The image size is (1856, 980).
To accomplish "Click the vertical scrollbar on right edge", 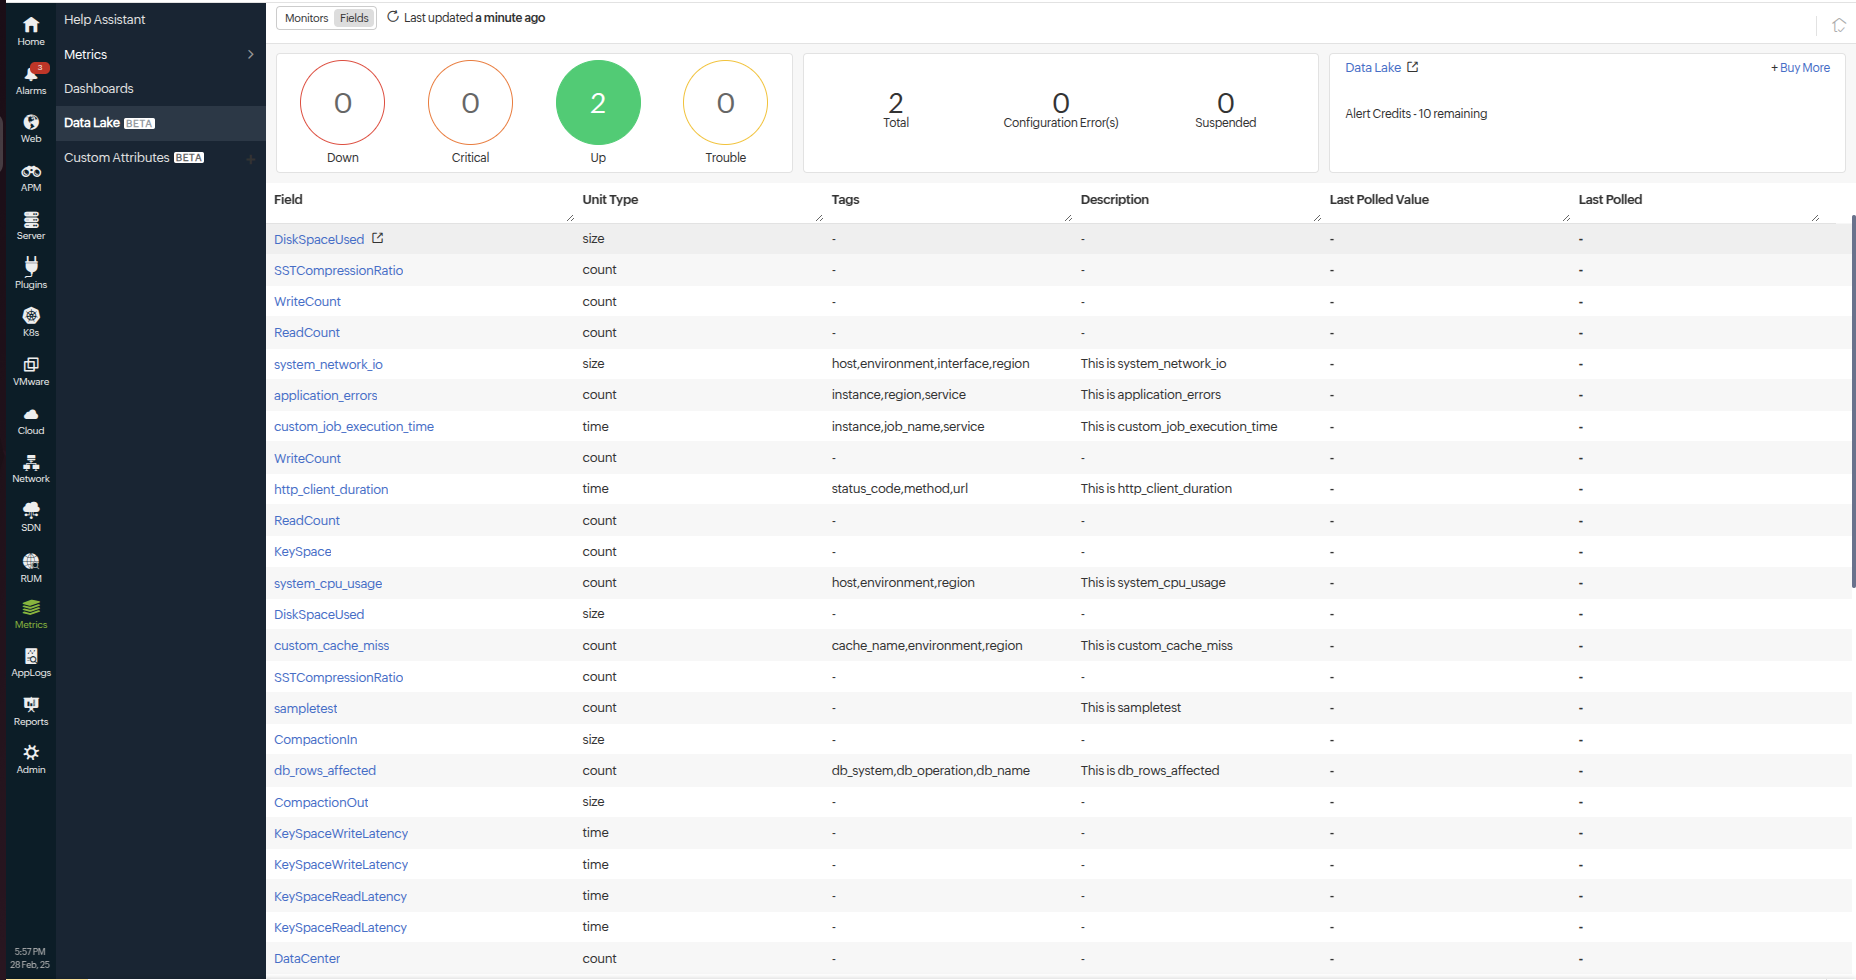I will pos(1853,400).
